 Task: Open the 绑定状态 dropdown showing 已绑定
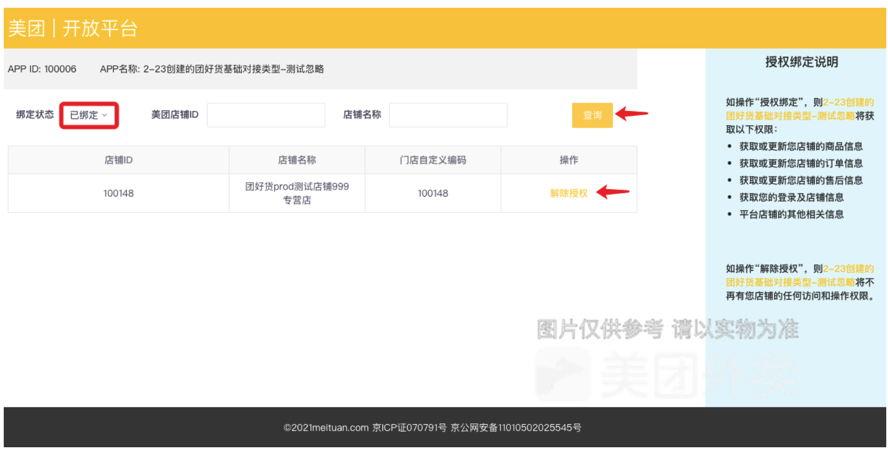89,115
